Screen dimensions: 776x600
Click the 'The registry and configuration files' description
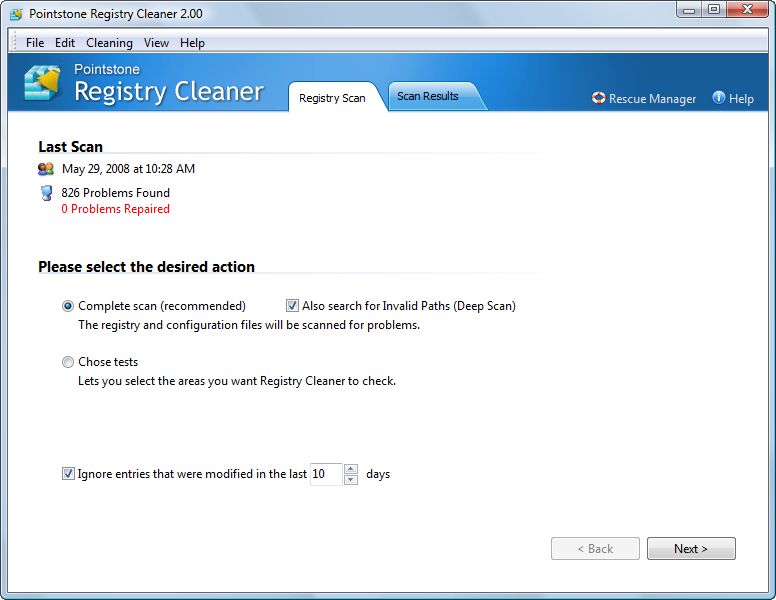click(249, 325)
